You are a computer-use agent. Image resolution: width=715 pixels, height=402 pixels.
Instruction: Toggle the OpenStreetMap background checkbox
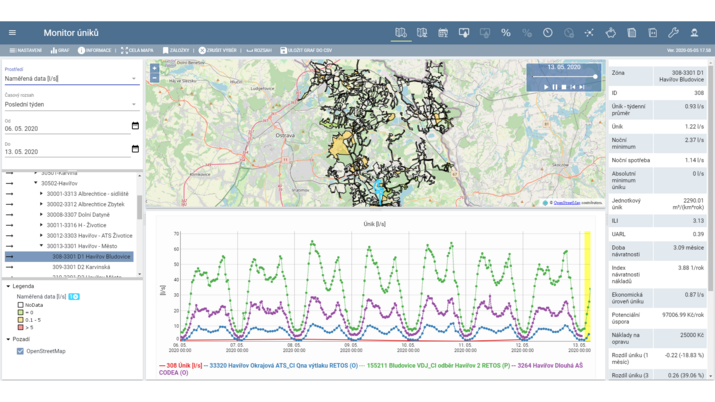(20, 351)
